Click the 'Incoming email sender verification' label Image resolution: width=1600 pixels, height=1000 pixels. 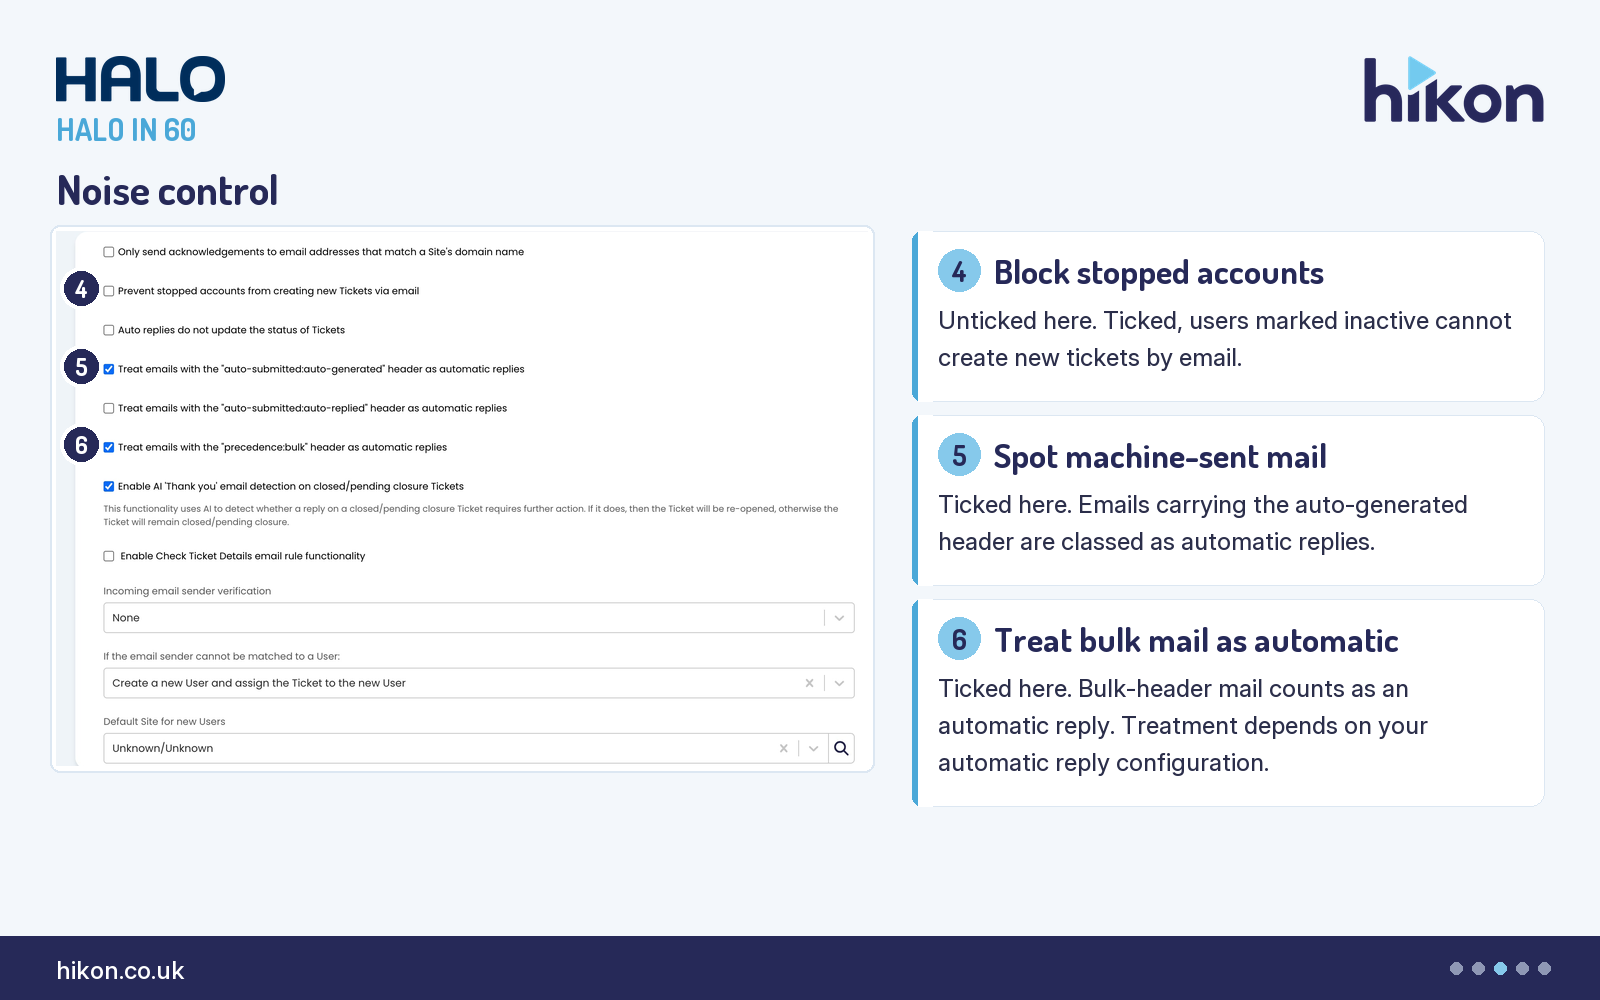(187, 591)
